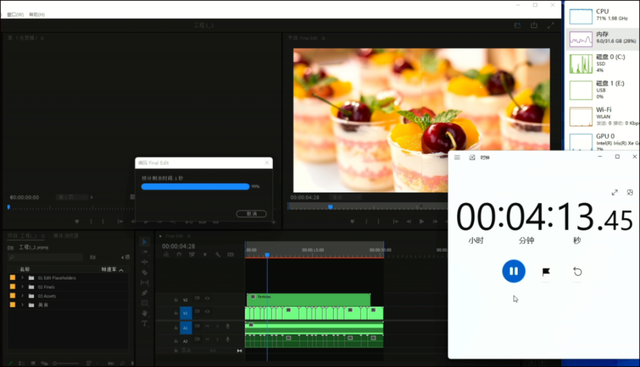The height and width of the screenshot is (367, 640).
Task: Lock the A1 track
Action: (176, 327)
